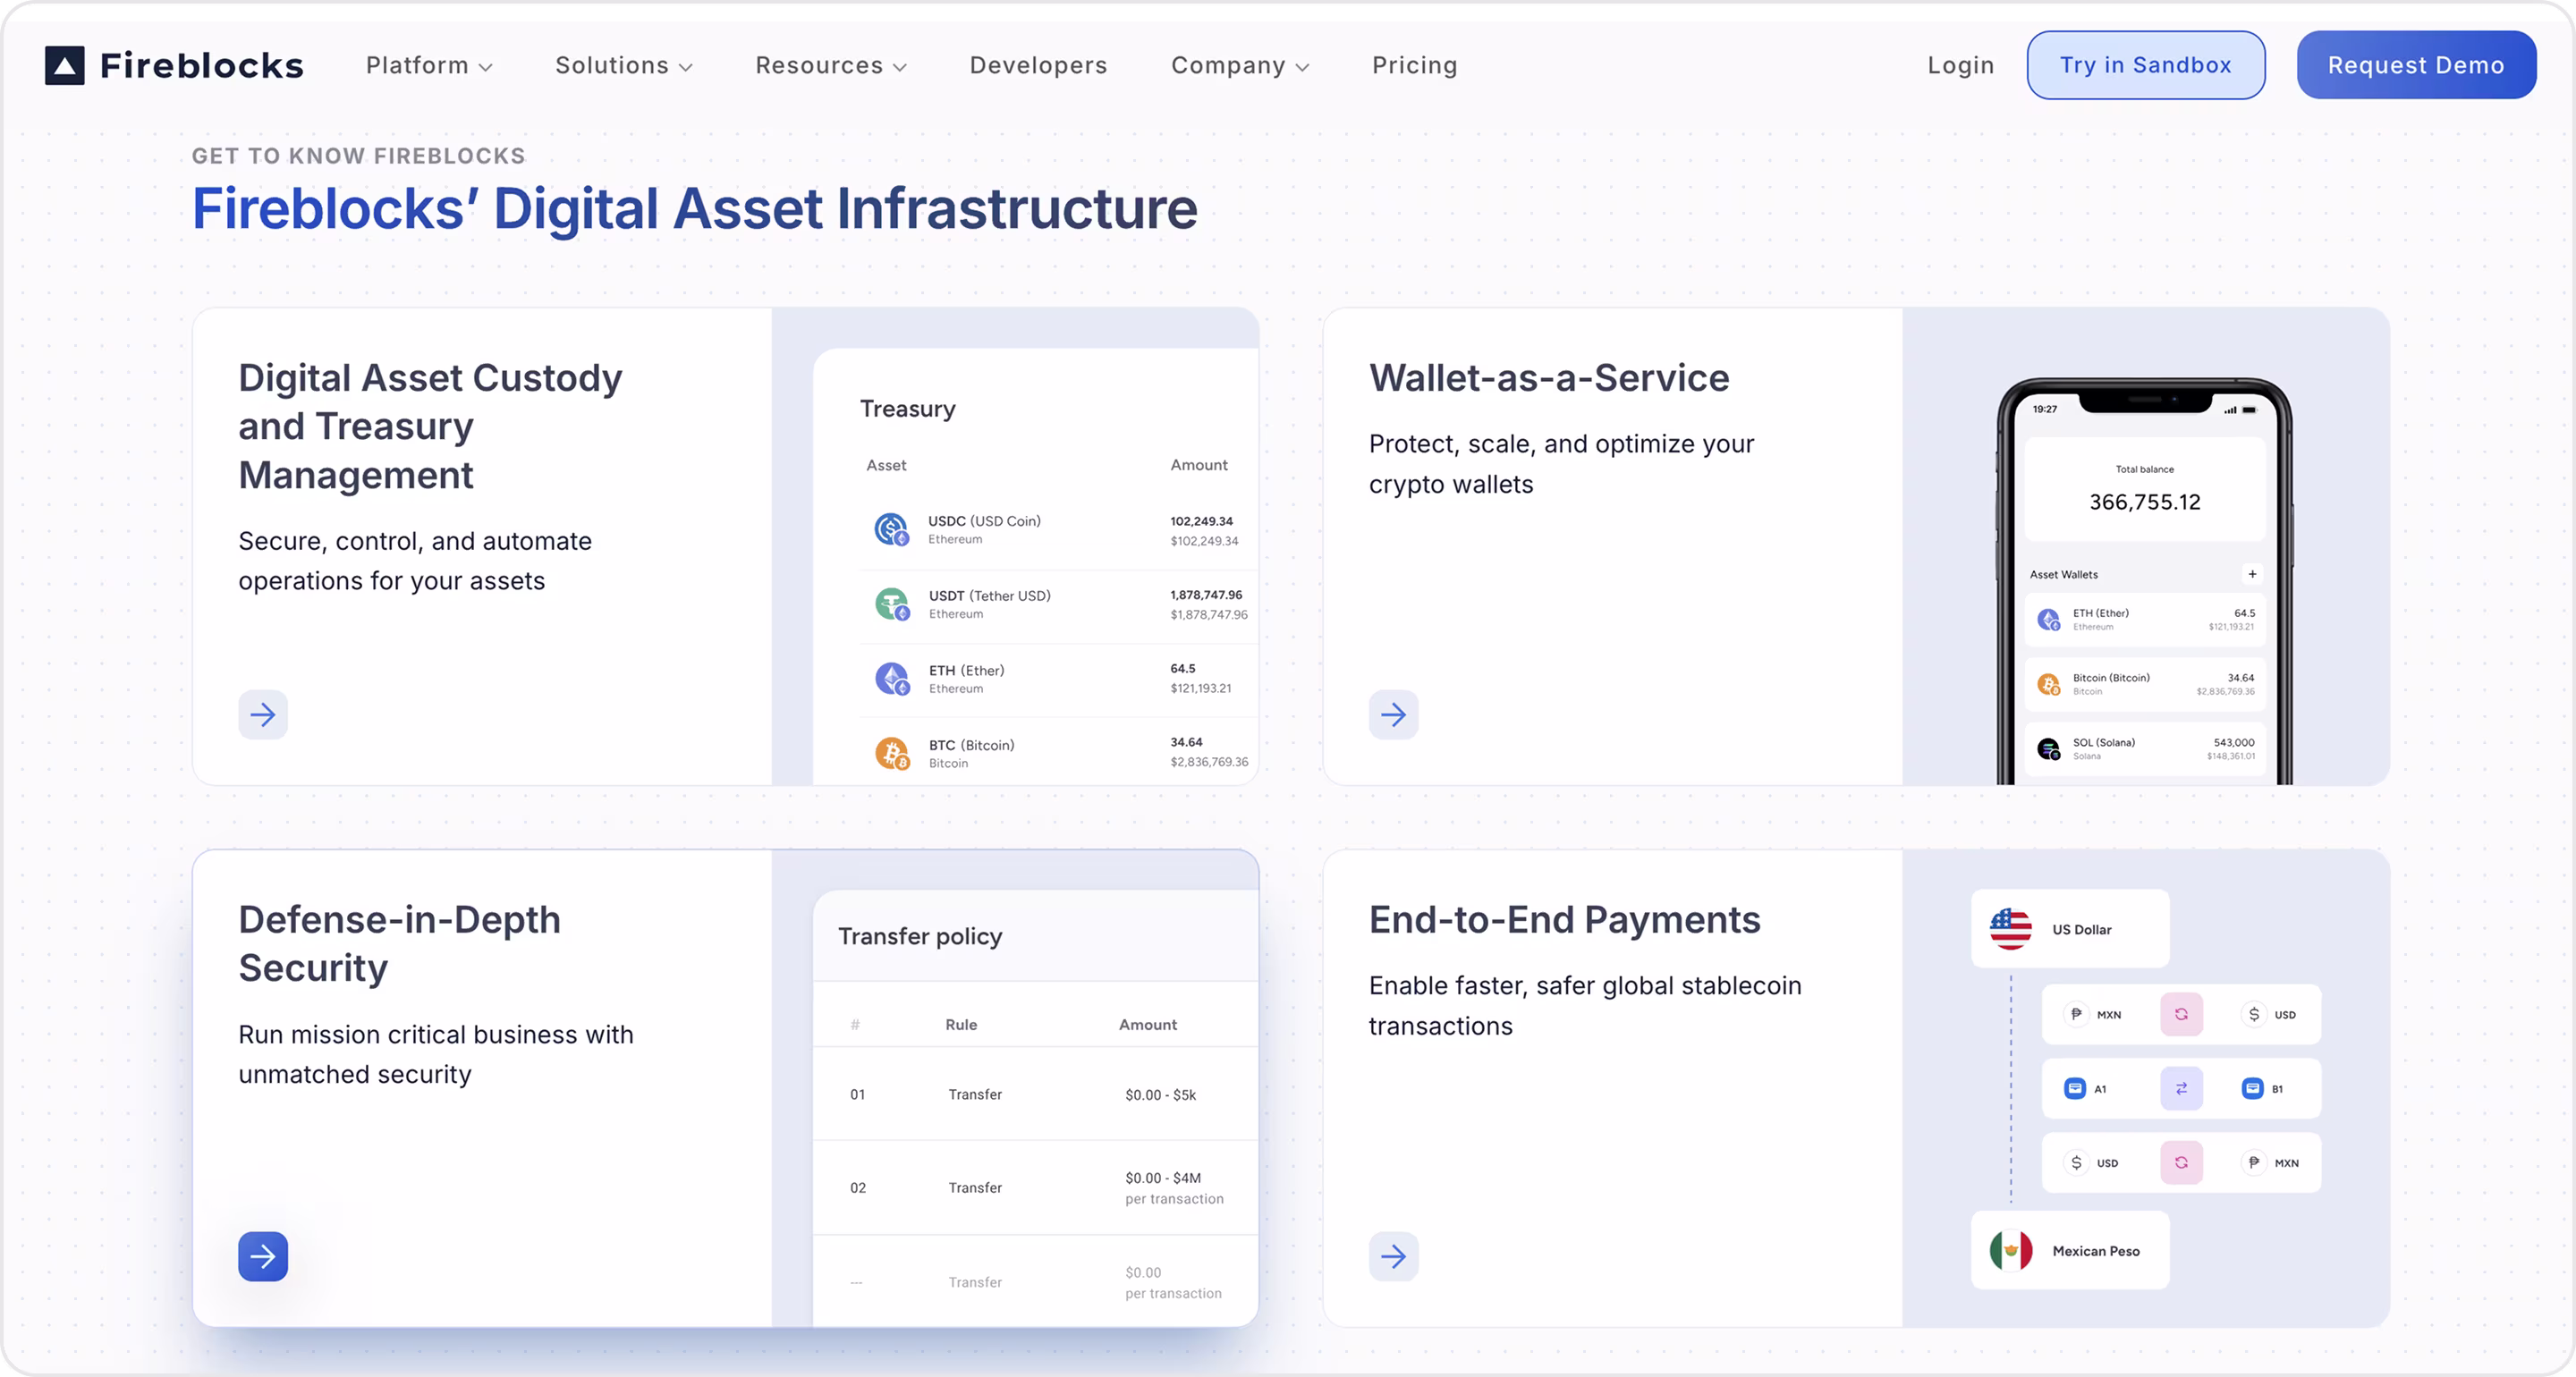This screenshot has width=2576, height=1377.
Task: Click the US flag icon
Action: coord(2010,929)
